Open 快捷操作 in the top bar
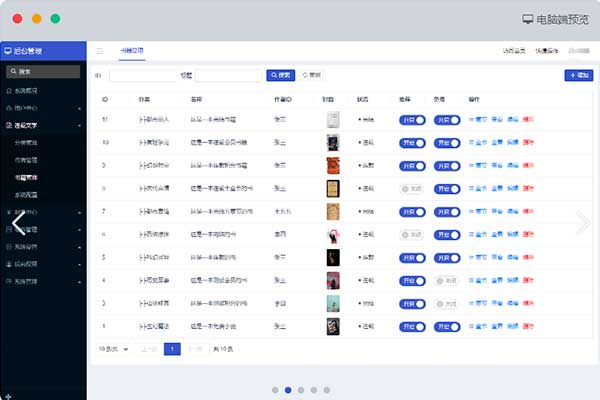Viewport: 600px width, 400px height. (546, 51)
